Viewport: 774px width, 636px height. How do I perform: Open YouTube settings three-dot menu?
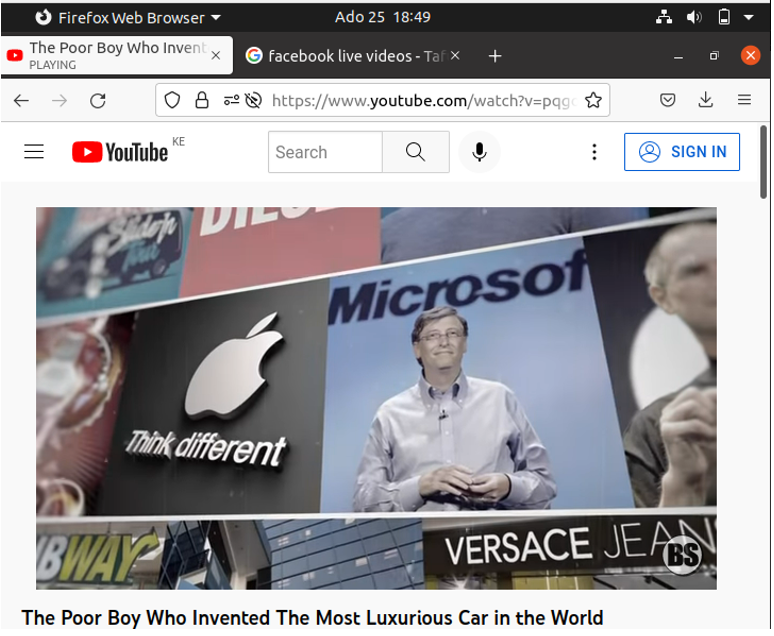point(594,152)
